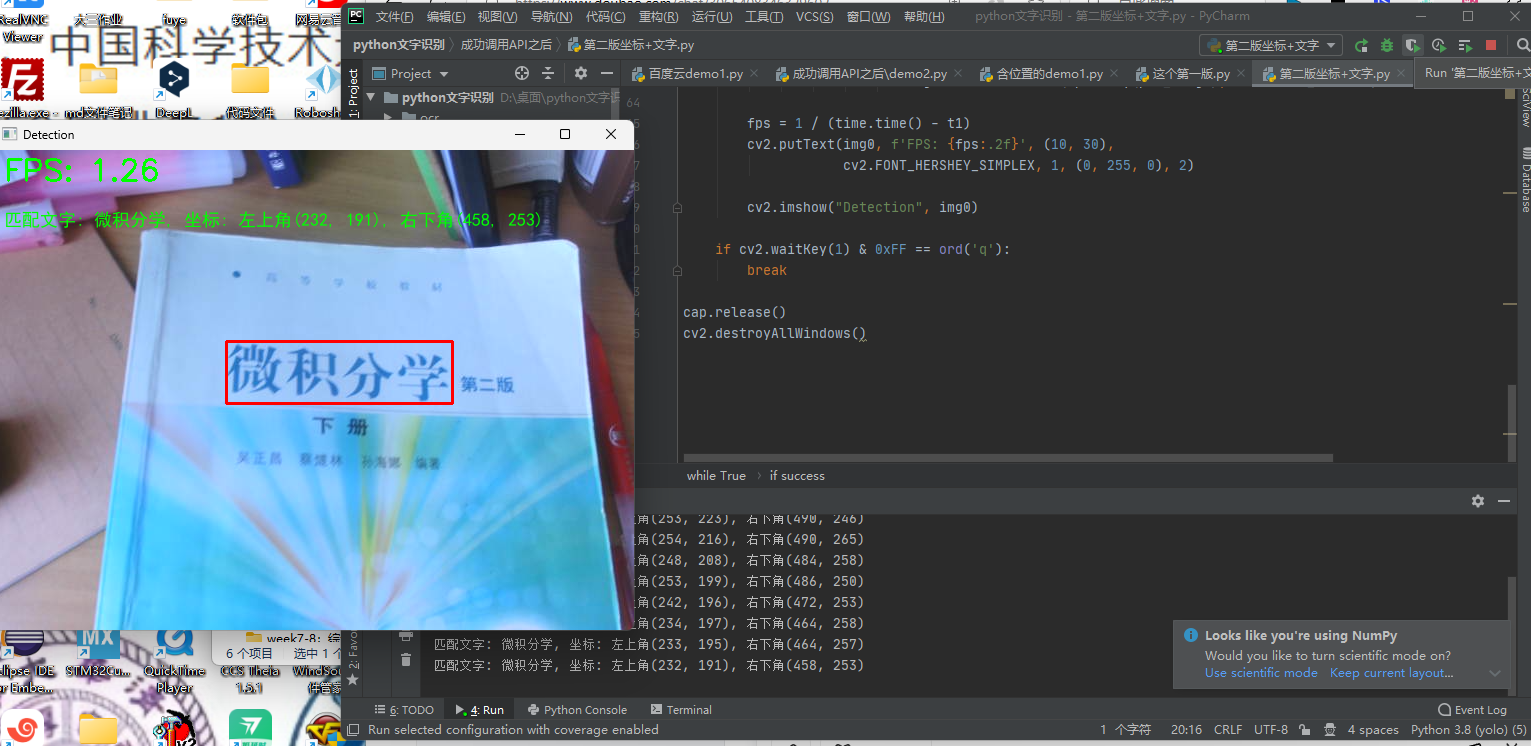Click 'while True' editor breadcrumb

coord(716,475)
